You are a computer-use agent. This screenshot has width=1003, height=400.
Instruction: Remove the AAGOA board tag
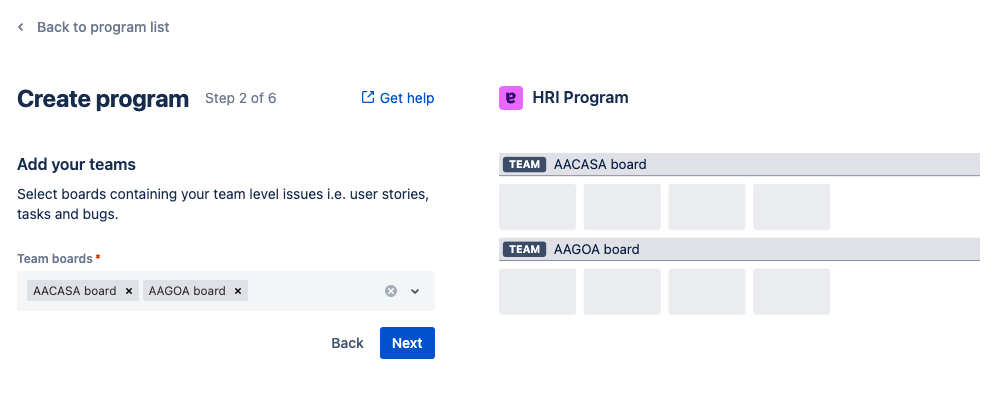tap(238, 291)
